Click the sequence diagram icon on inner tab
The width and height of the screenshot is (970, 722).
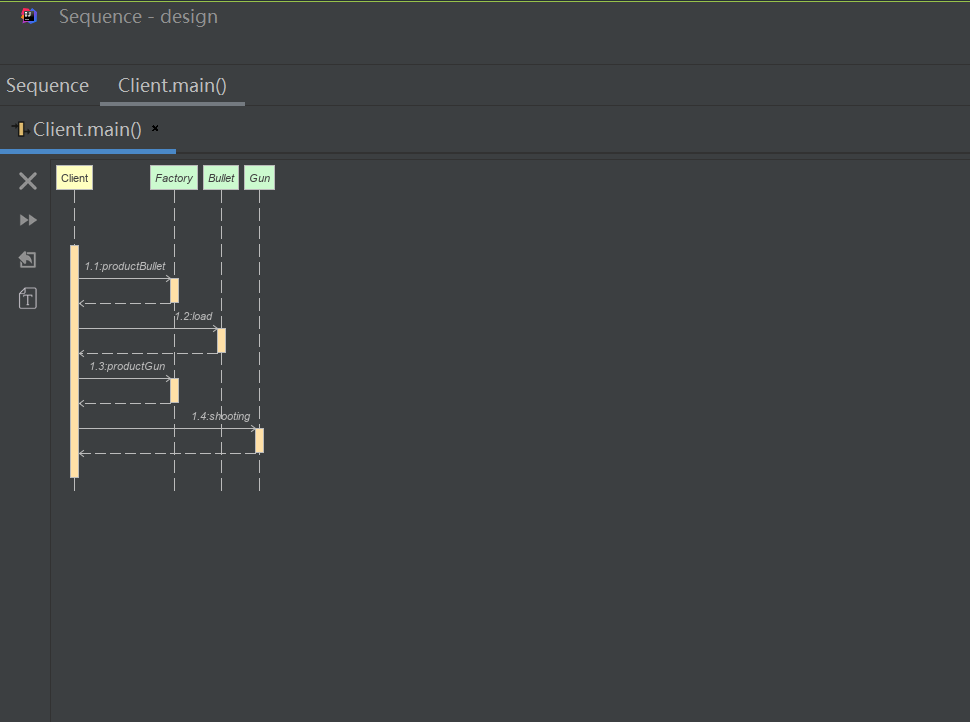point(18,129)
